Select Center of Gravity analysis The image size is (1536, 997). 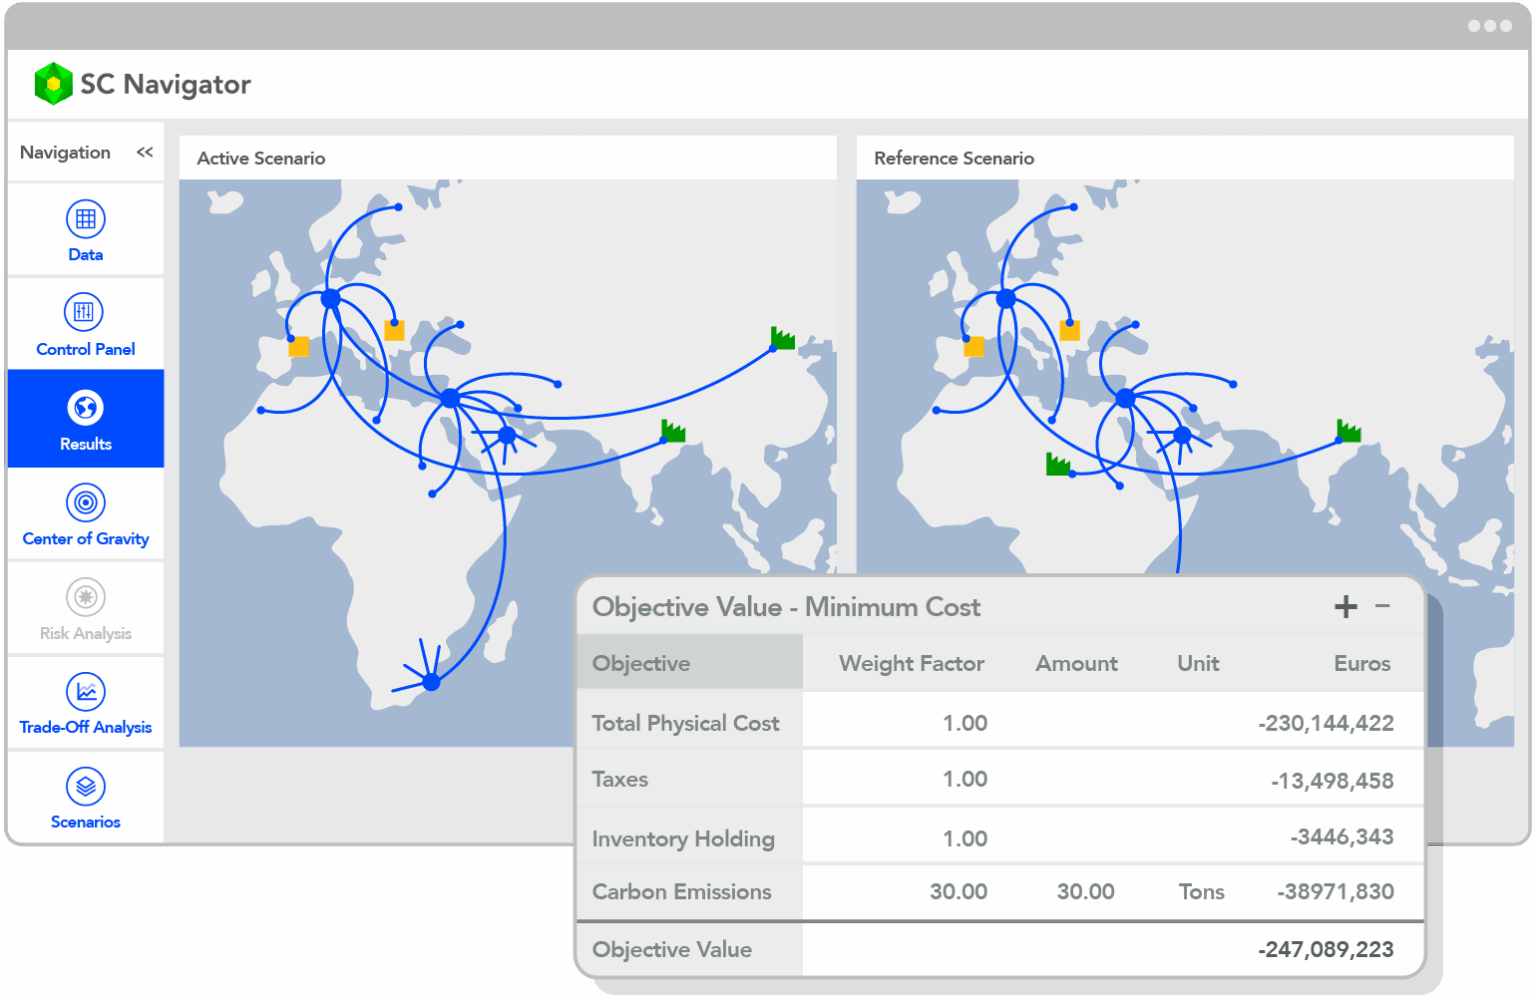pyautogui.click(x=85, y=513)
